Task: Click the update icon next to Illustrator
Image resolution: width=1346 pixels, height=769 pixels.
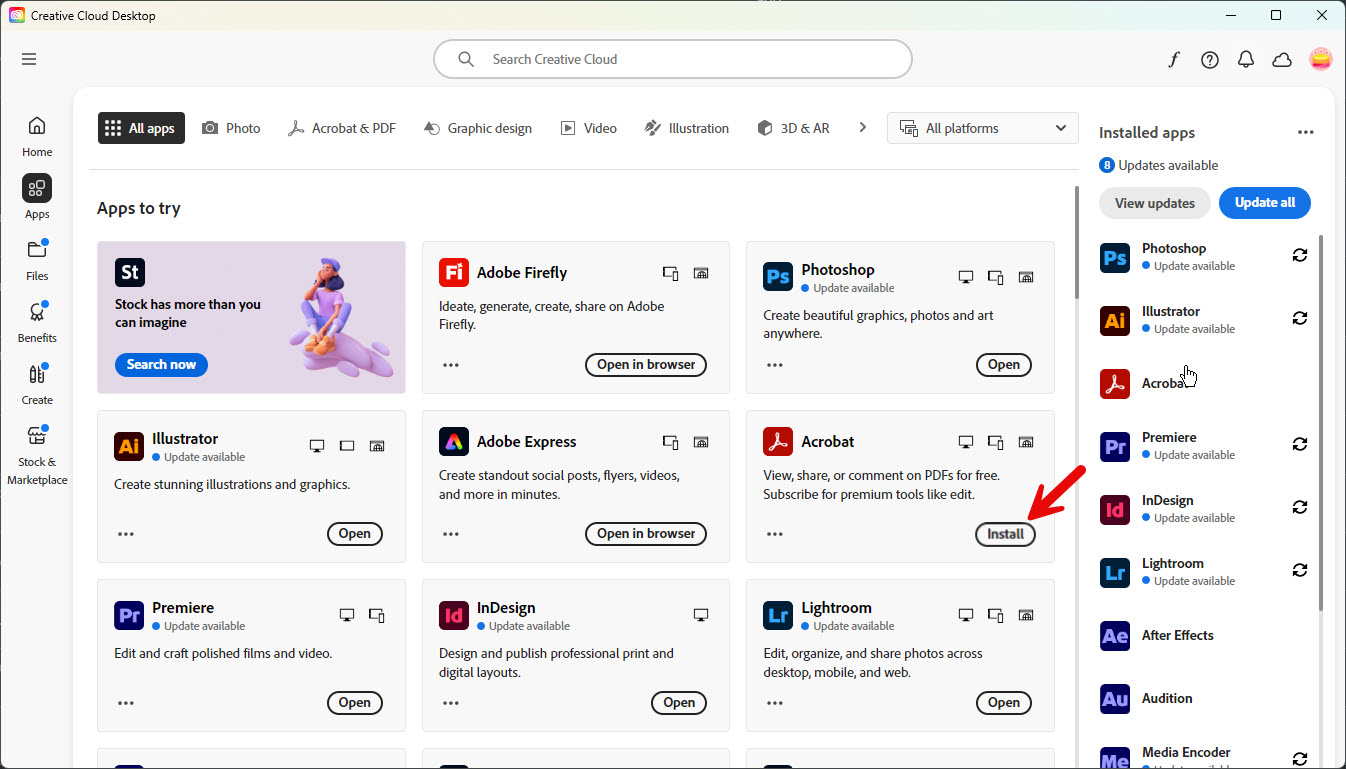Action: pos(1300,318)
